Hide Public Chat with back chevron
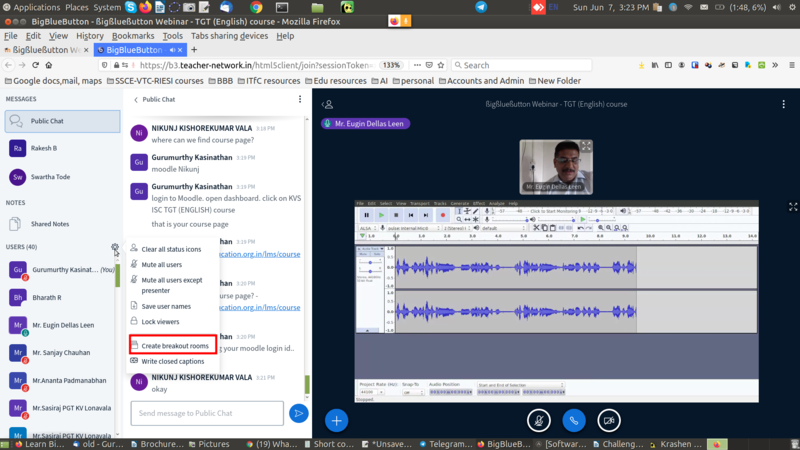Screen dimensions: 800x450 (136, 99)
